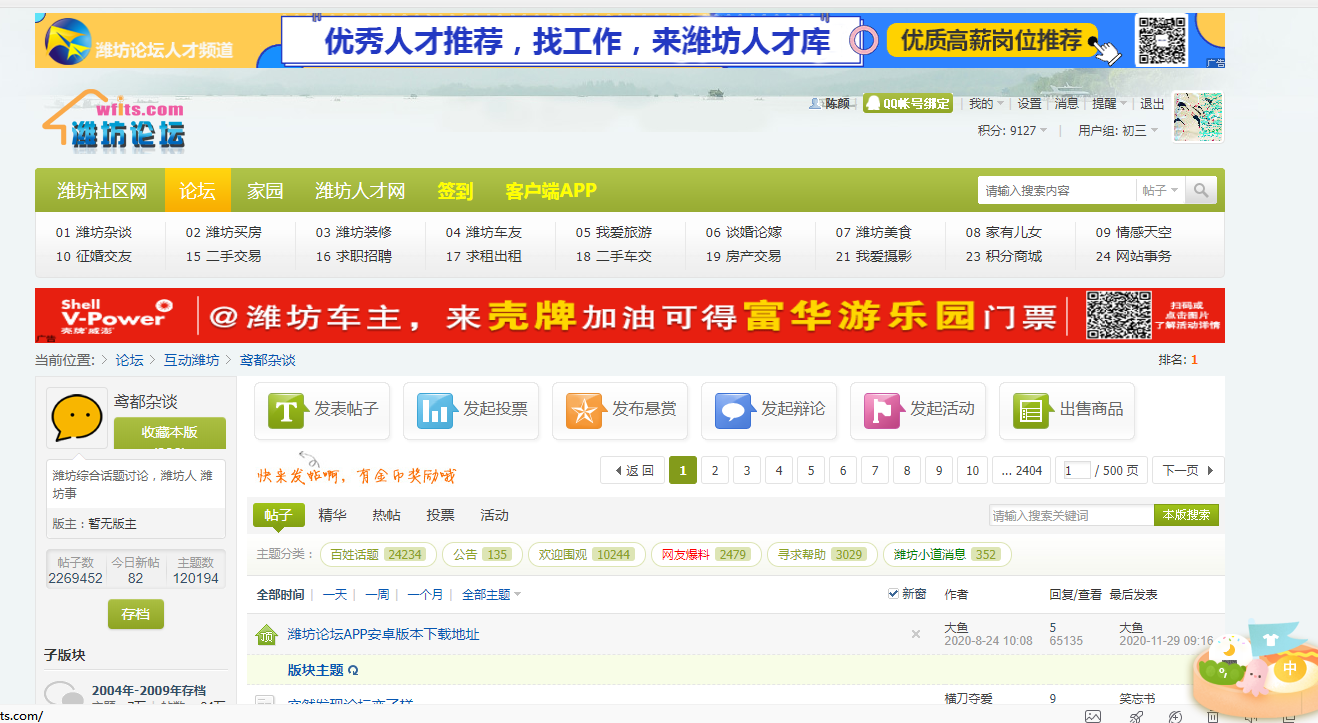Select the 家园 navigation tab
The image size is (1318, 723).
click(x=266, y=190)
